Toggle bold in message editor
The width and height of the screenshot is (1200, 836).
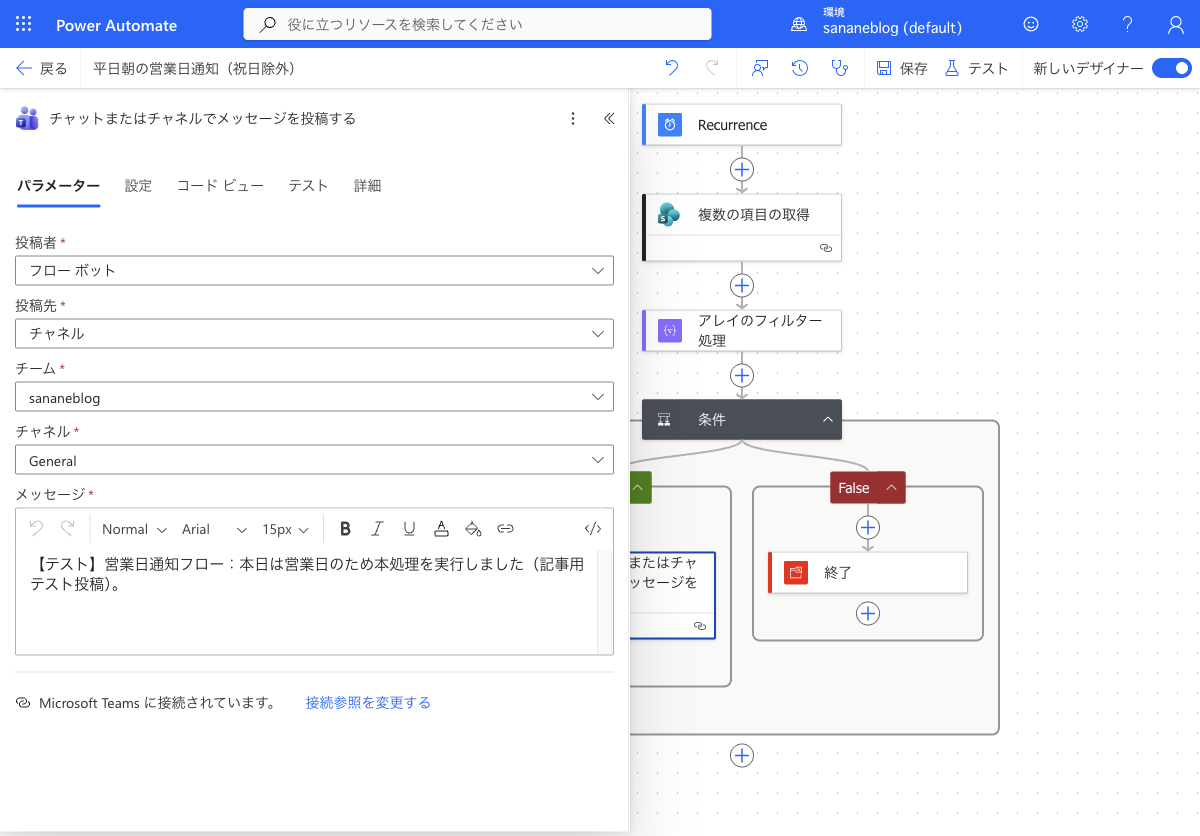[x=345, y=529]
